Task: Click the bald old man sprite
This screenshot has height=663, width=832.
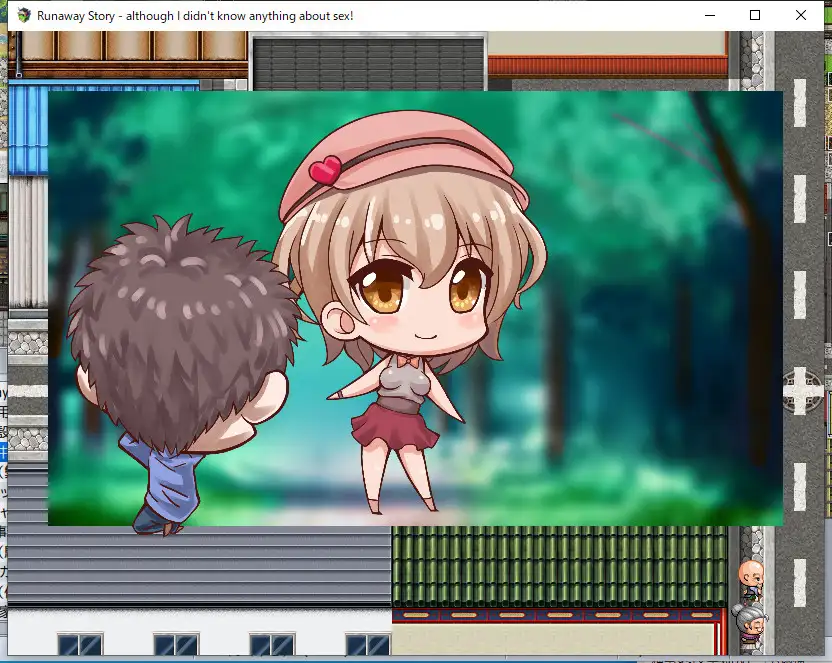Action: click(x=751, y=581)
